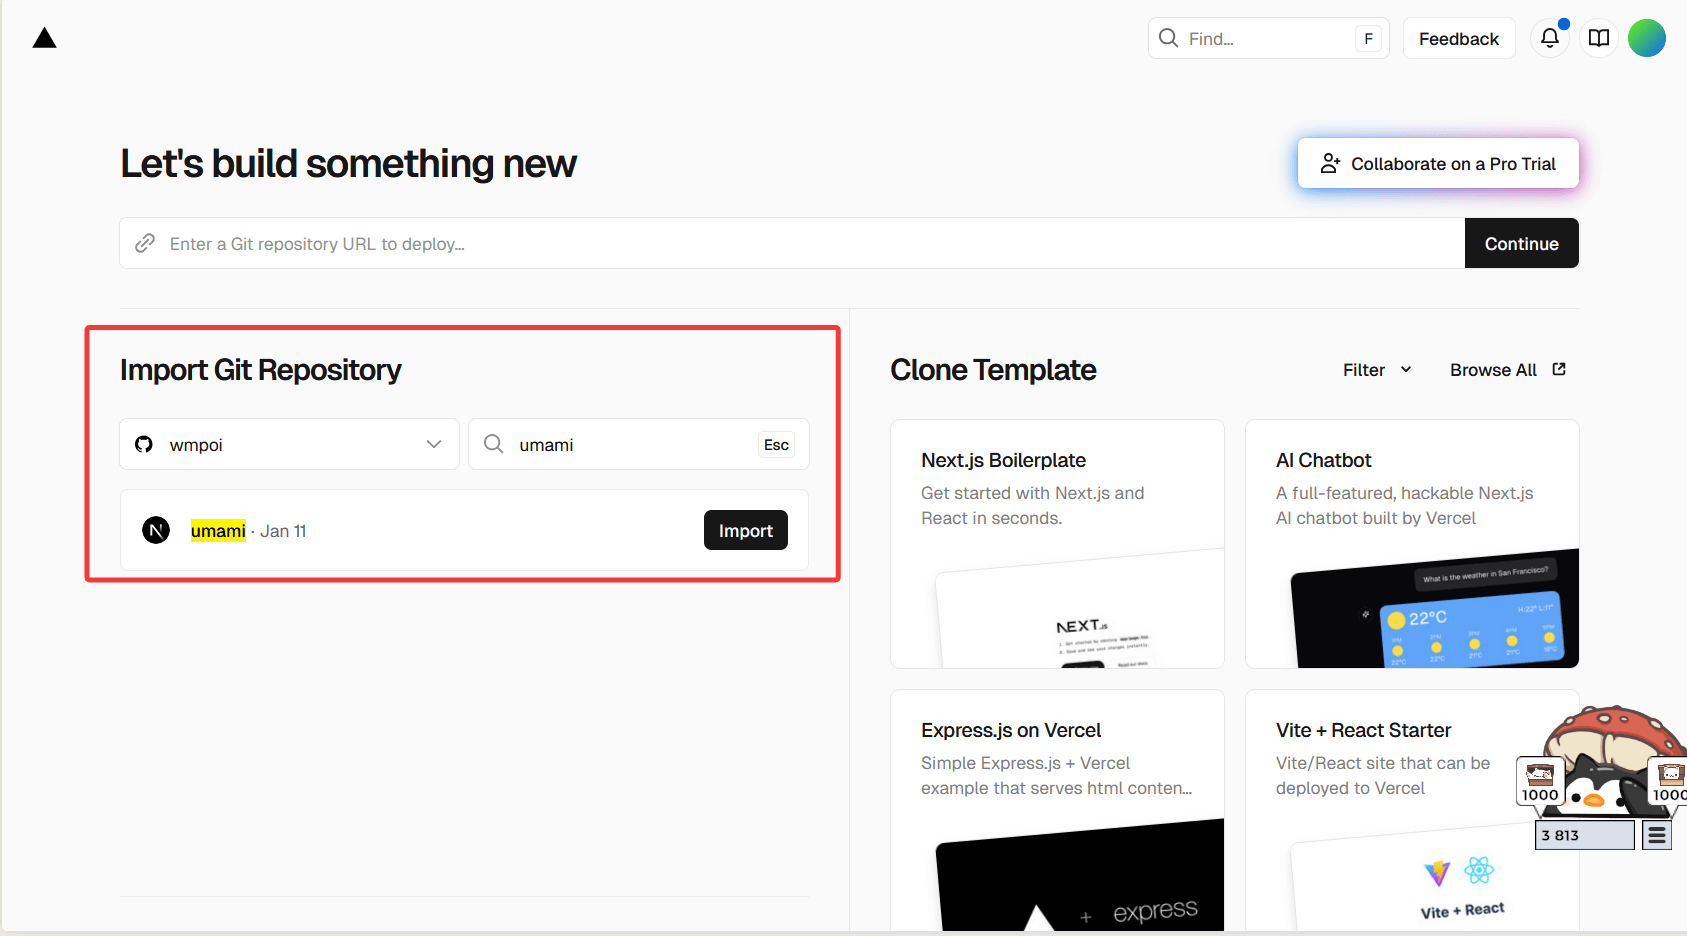Open the documentation book icon
Image resolution: width=1687 pixels, height=936 pixels.
pos(1599,38)
